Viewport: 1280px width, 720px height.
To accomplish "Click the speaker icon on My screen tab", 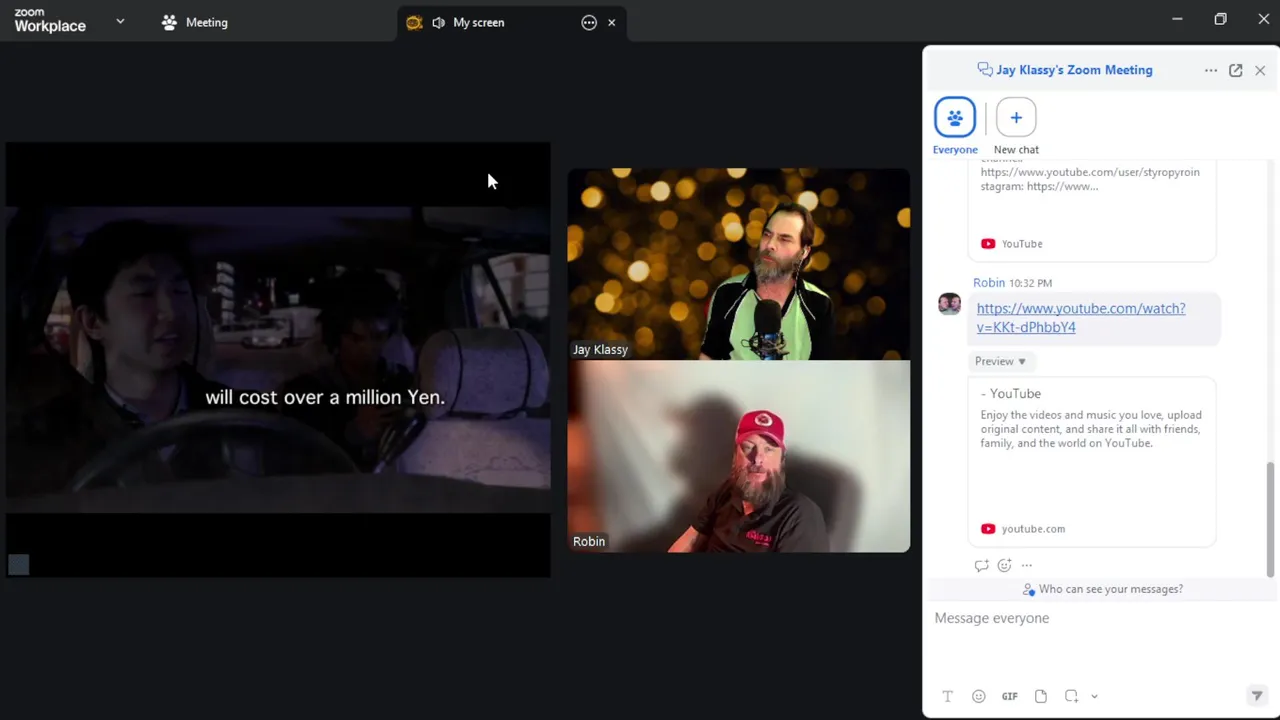I will (438, 22).
